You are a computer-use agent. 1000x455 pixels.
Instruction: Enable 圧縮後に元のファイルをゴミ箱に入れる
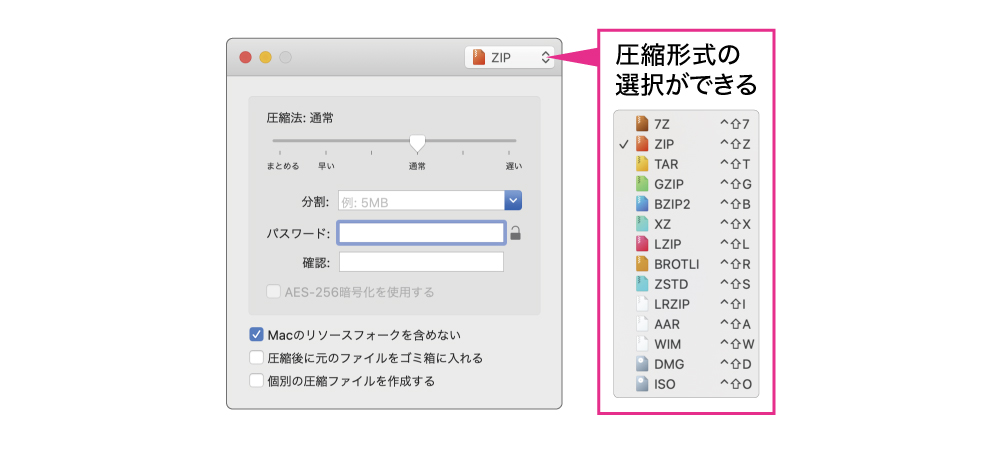256,357
